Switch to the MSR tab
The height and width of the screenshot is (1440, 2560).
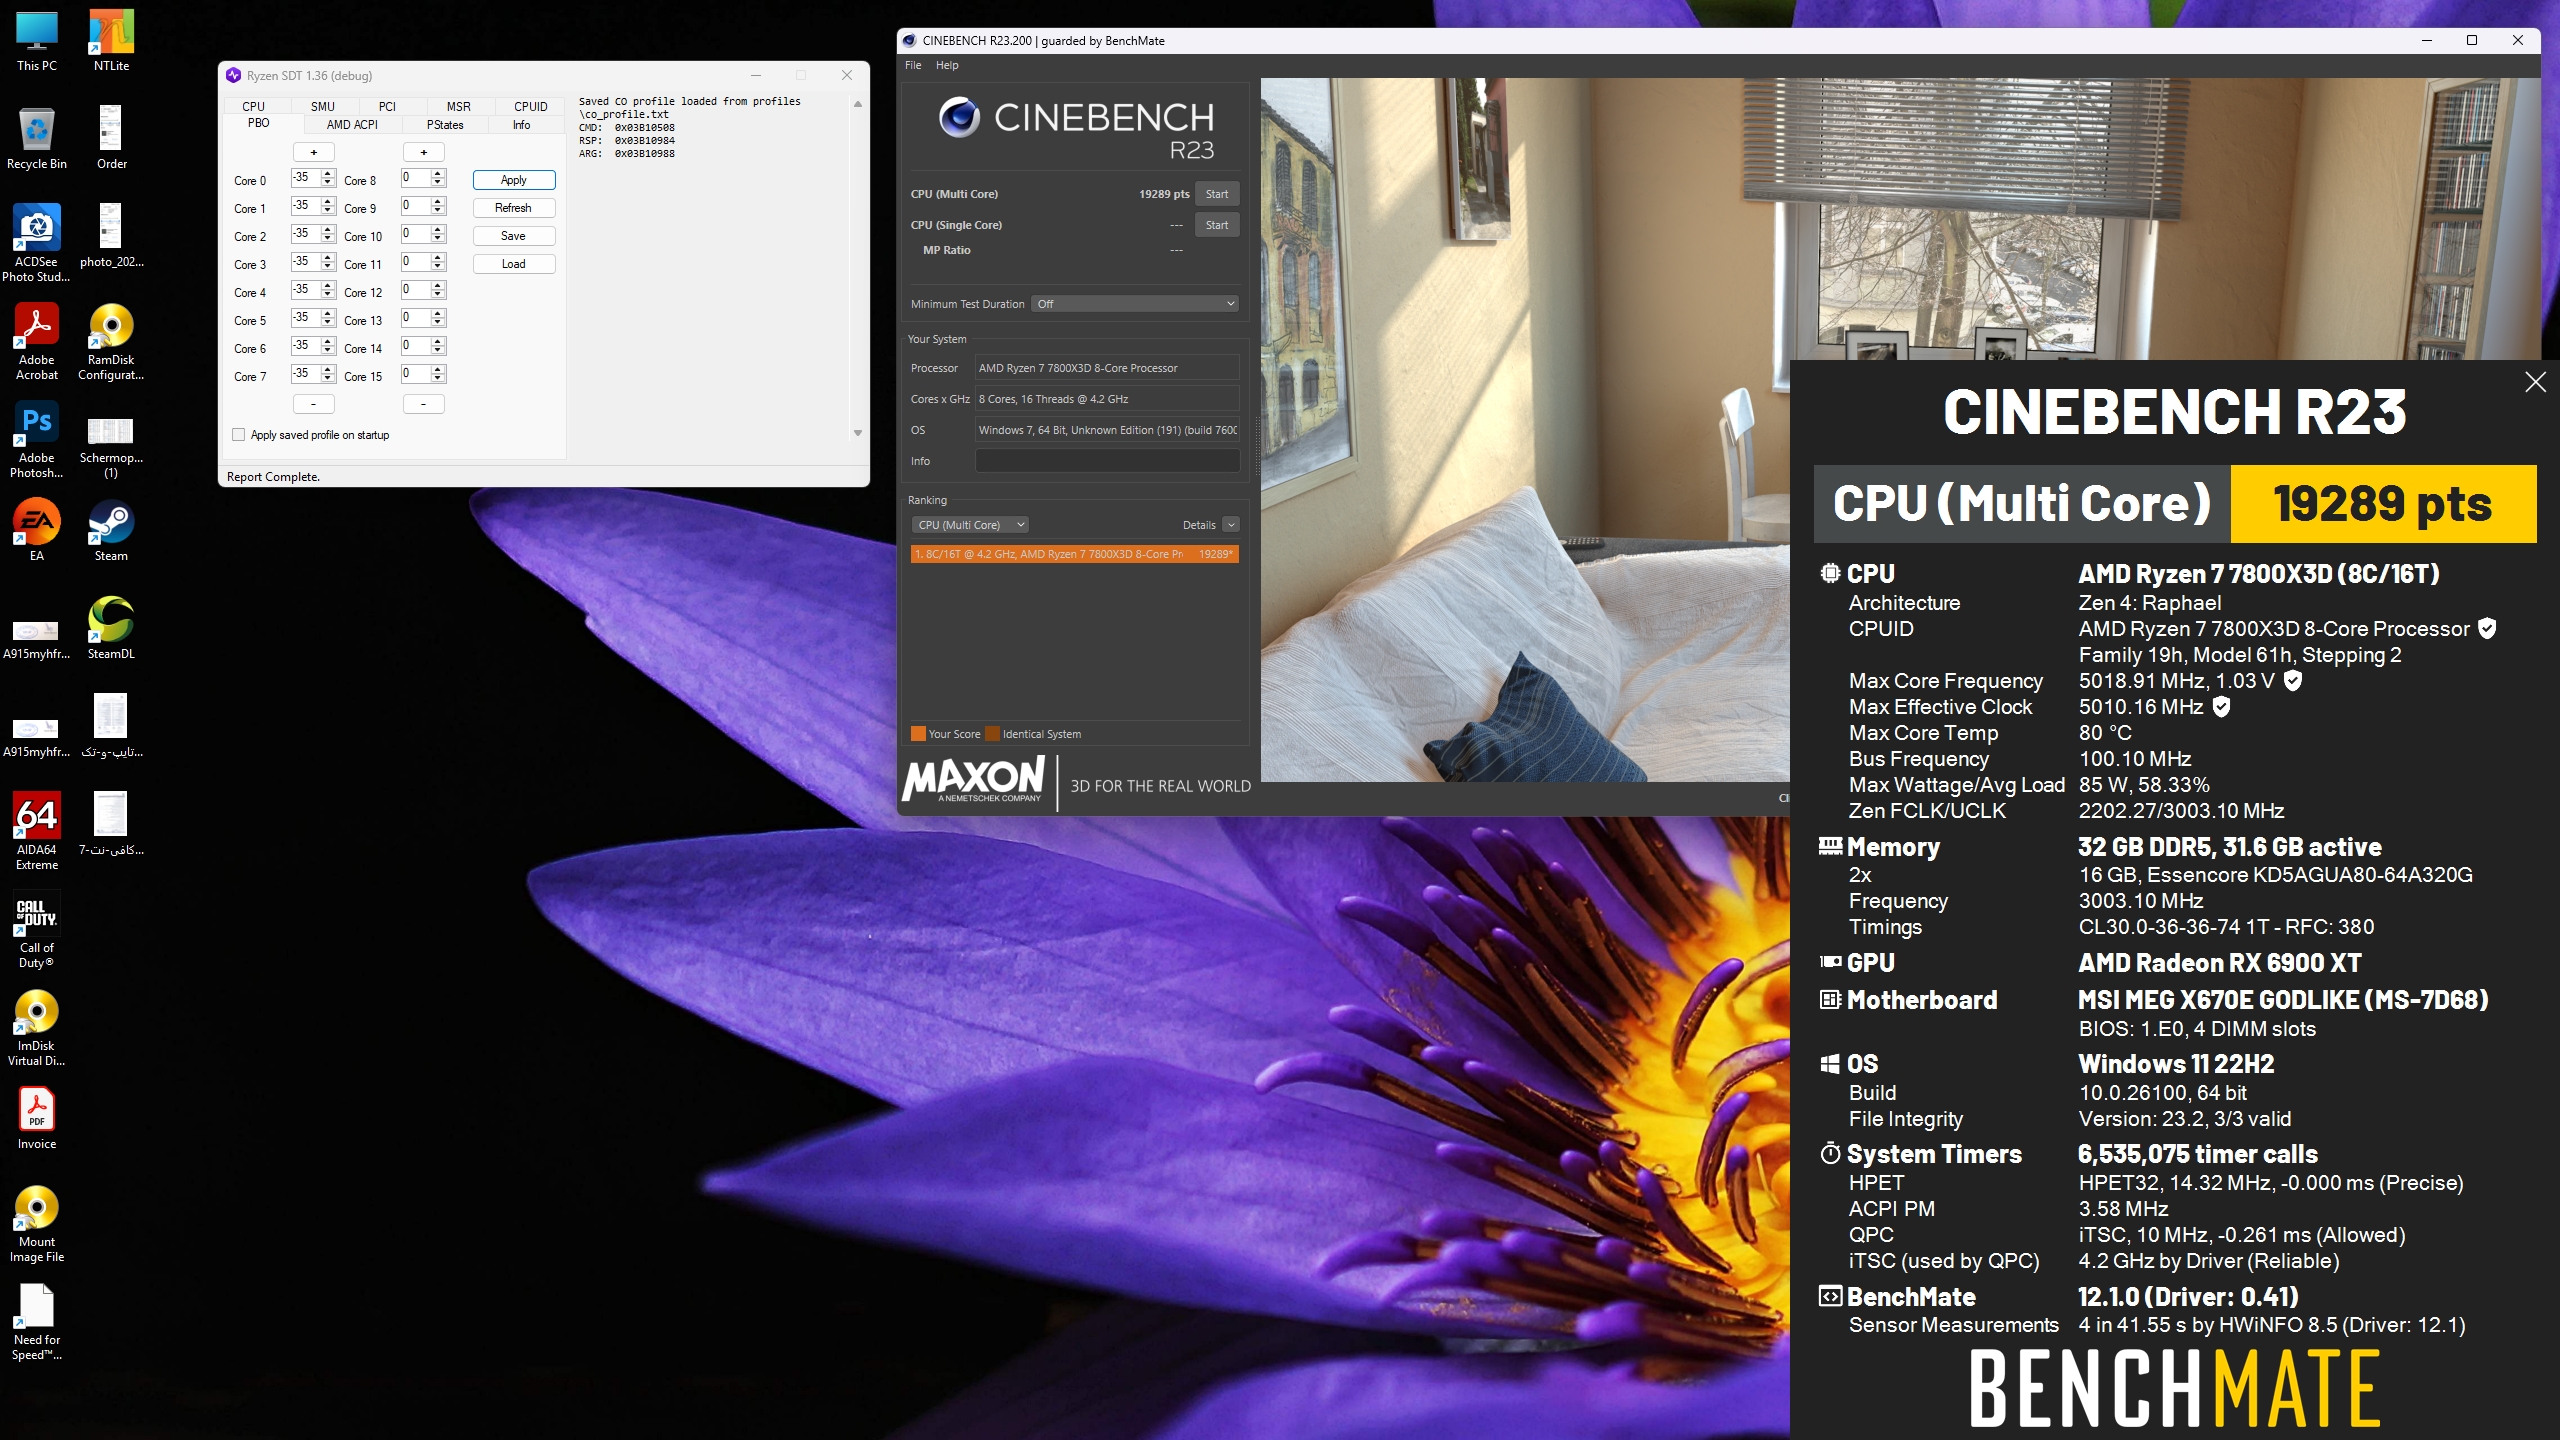pos(458,106)
